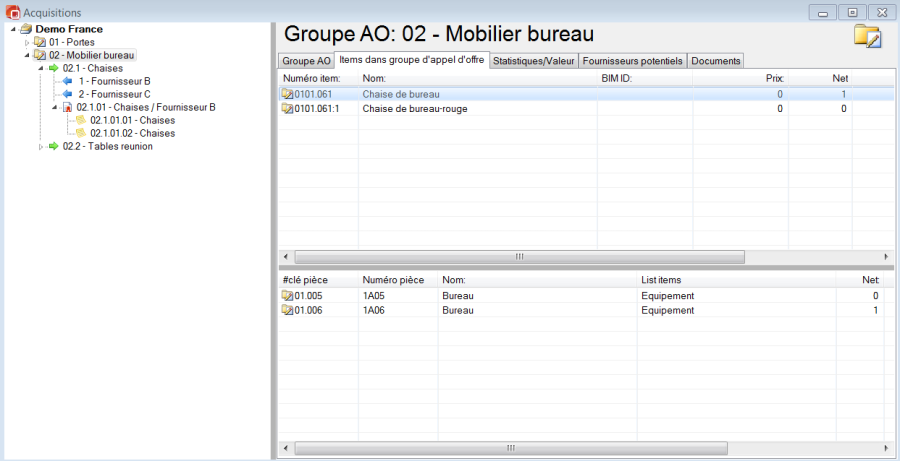Click the document icon for 02.1.01 - Chaises / Fournisseur B
This screenshot has height=461, width=900.
pos(68,107)
